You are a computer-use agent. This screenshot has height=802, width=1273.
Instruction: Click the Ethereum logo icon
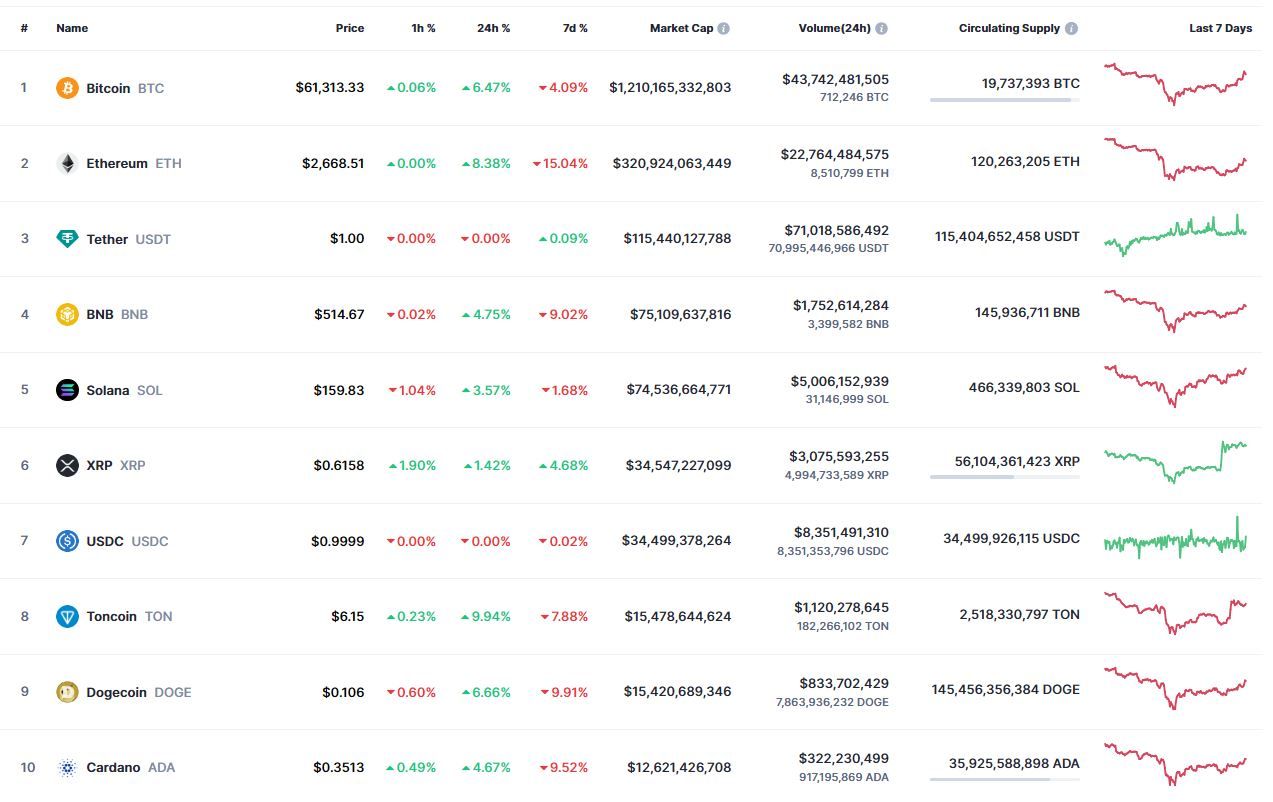(x=67, y=163)
